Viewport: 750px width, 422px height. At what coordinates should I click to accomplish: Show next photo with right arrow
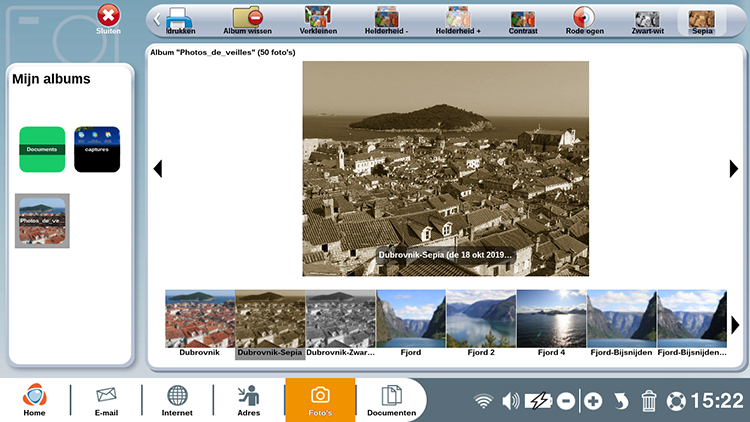point(733,168)
